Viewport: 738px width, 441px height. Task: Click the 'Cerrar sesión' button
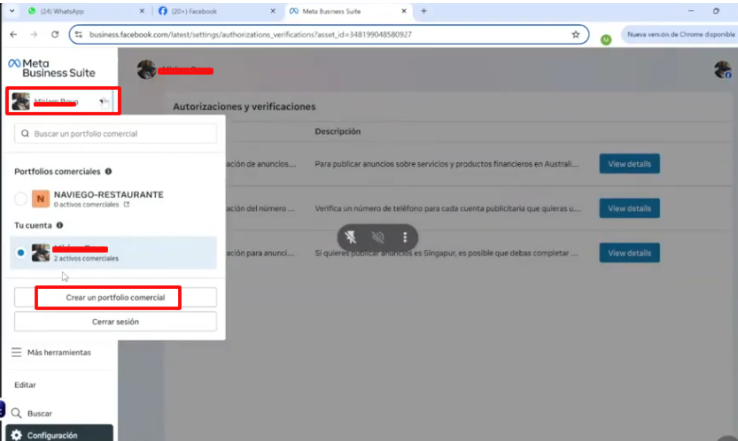pos(115,322)
